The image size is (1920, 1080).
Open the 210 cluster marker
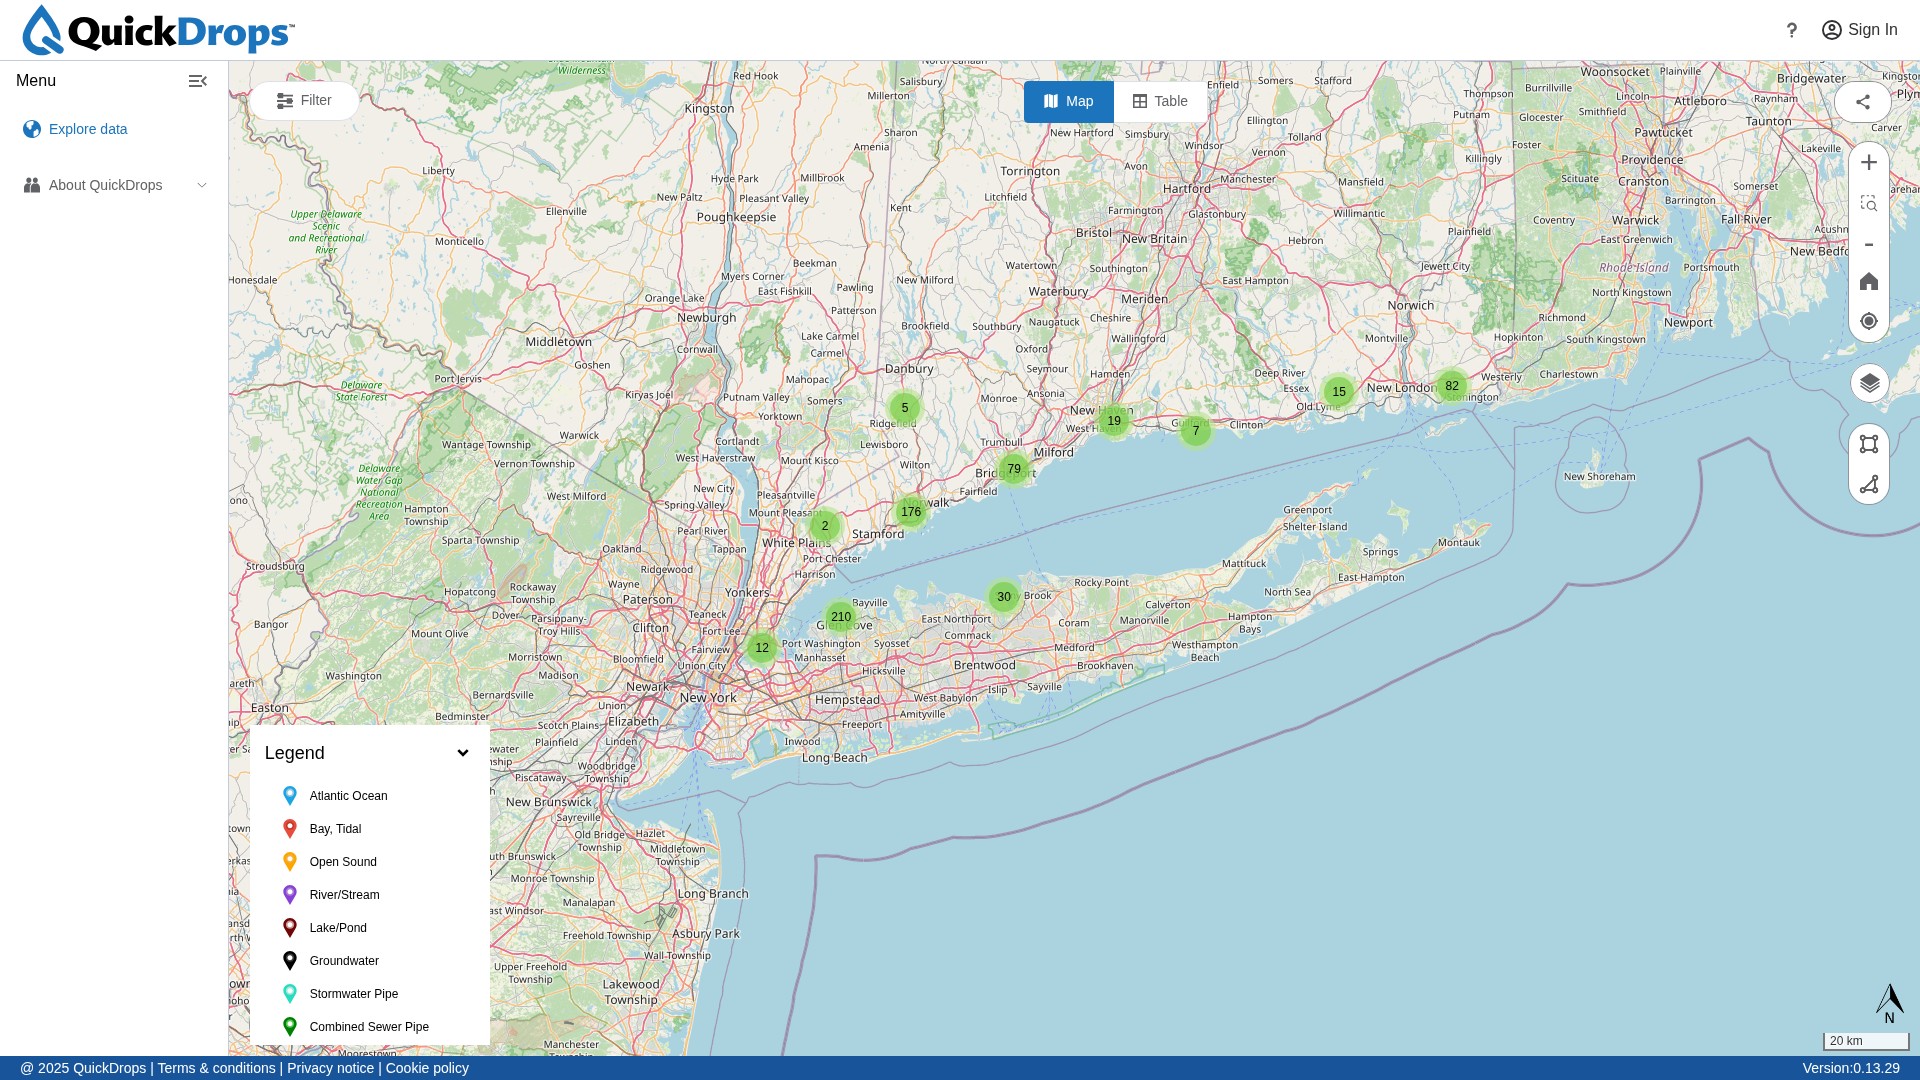point(841,617)
